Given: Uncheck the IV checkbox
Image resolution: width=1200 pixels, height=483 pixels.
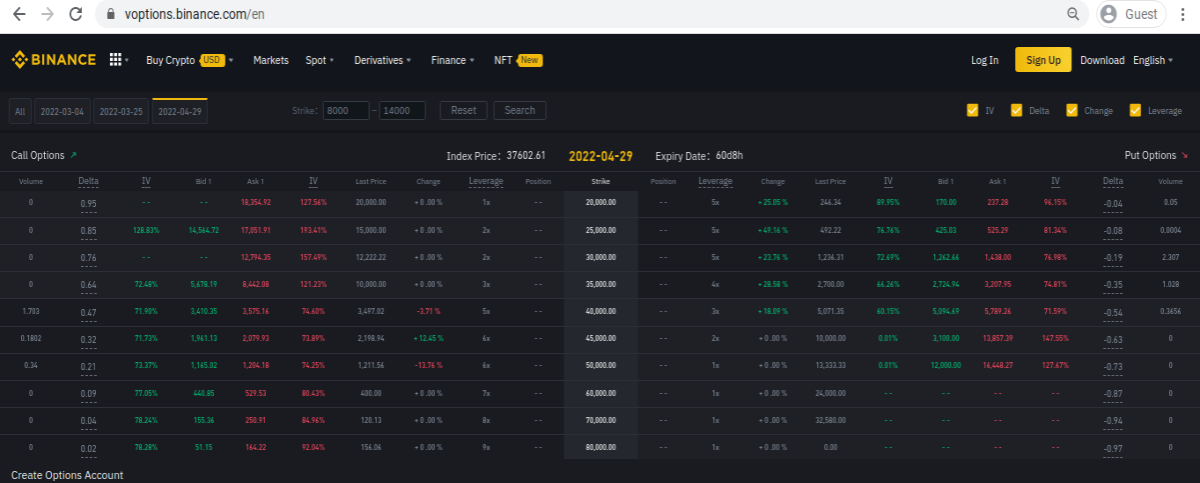Looking at the screenshot, I should click(973, 110).
